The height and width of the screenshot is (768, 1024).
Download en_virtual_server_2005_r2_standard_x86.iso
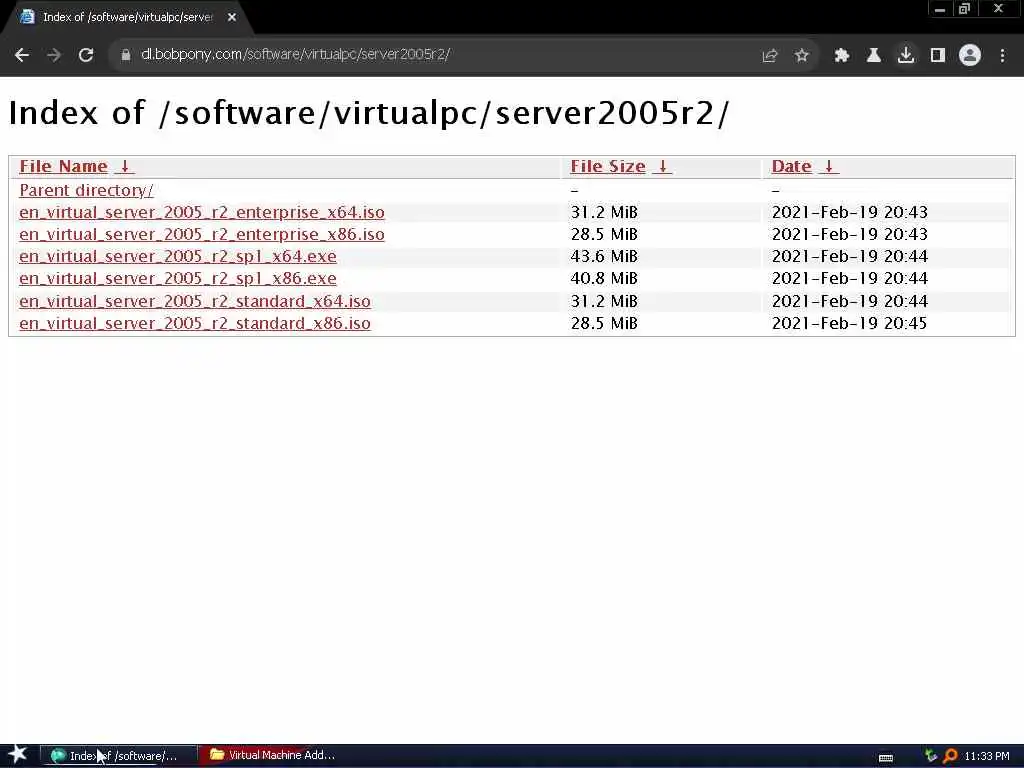point(195,323)
